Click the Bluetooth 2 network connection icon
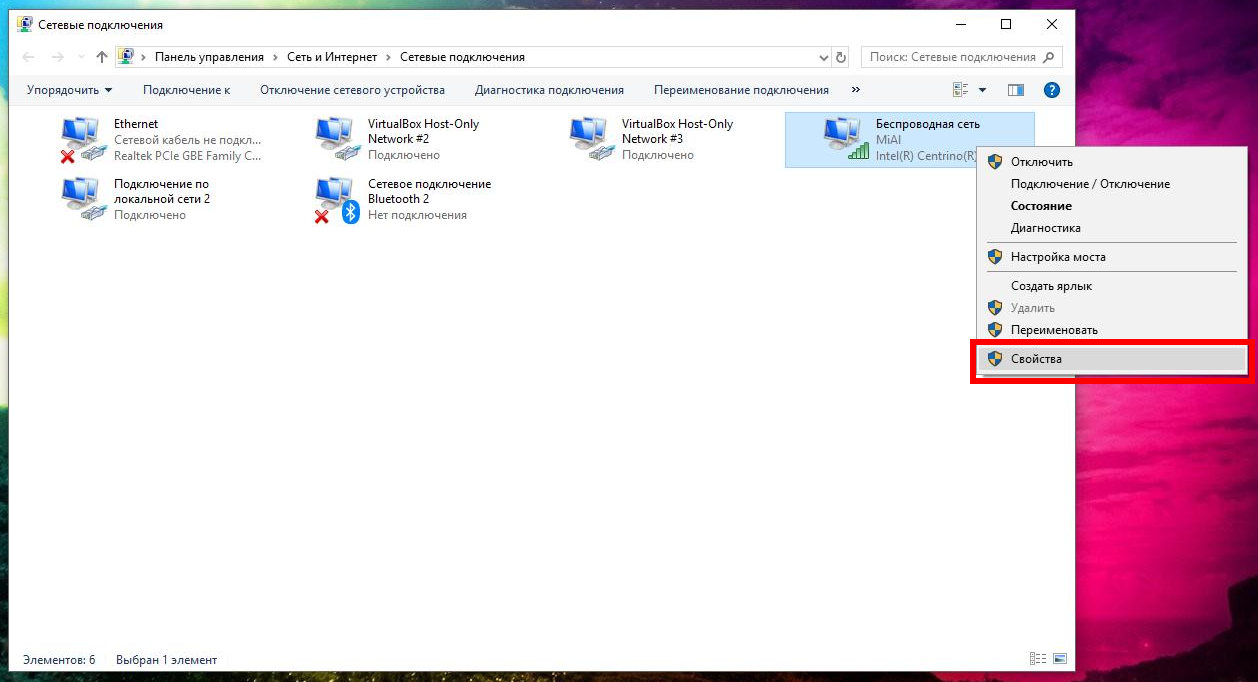 (336, 199)
